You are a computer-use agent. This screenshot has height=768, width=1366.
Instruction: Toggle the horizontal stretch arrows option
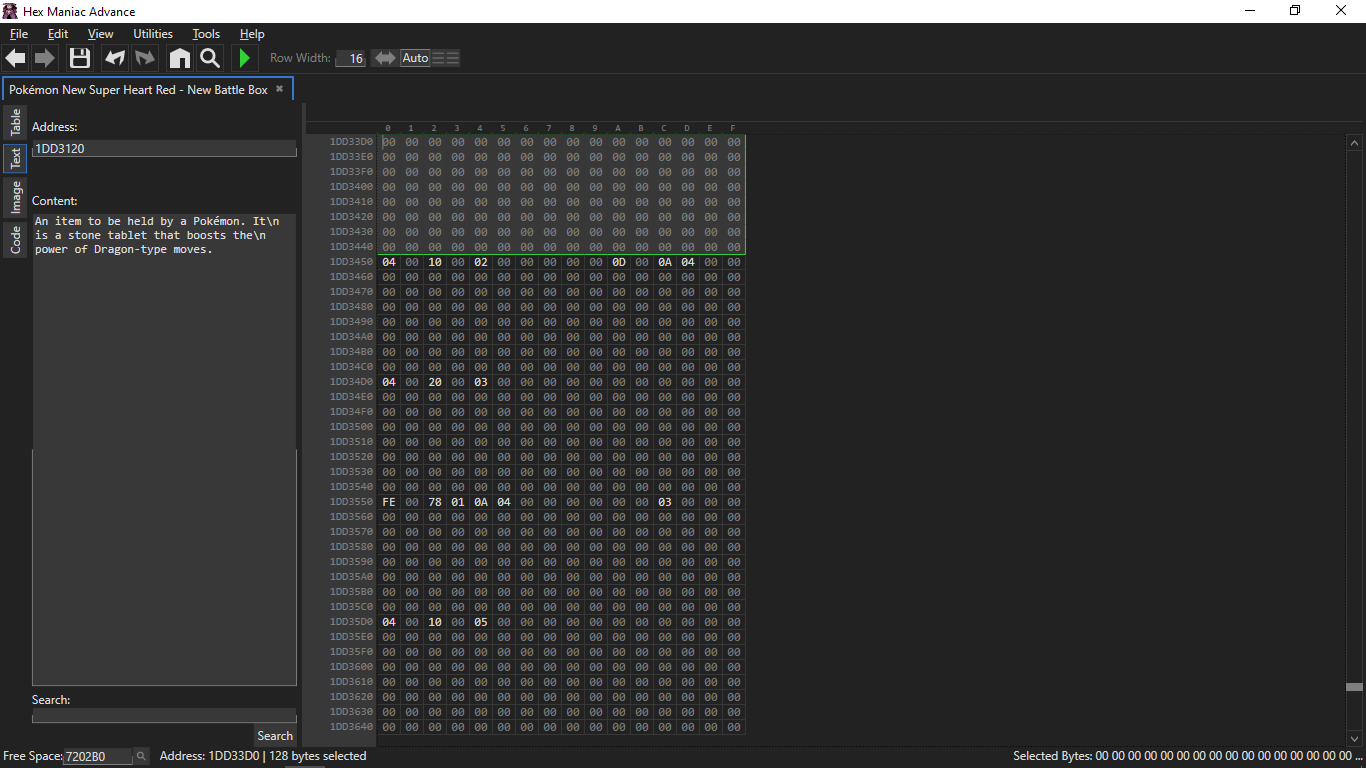(385, 58)
